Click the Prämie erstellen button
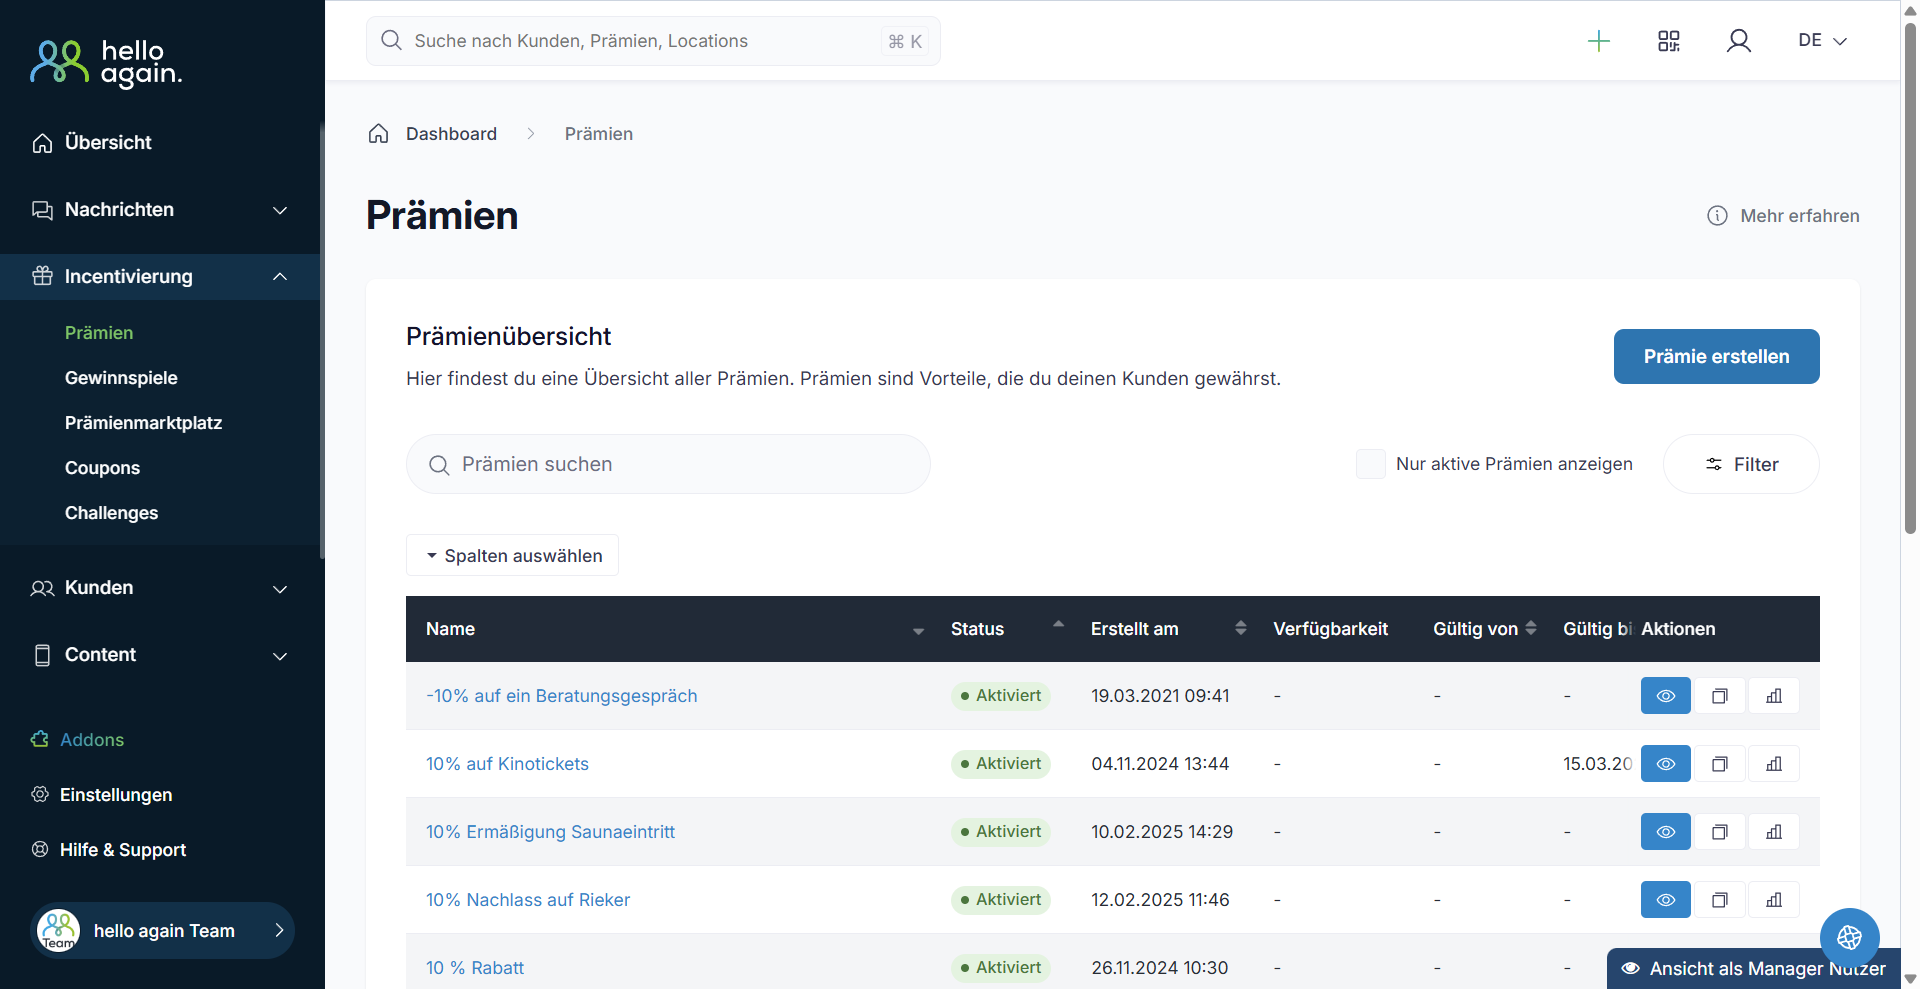This screenshot has height=989, width=1920. pyautogui.click(x=1716, y=357)
